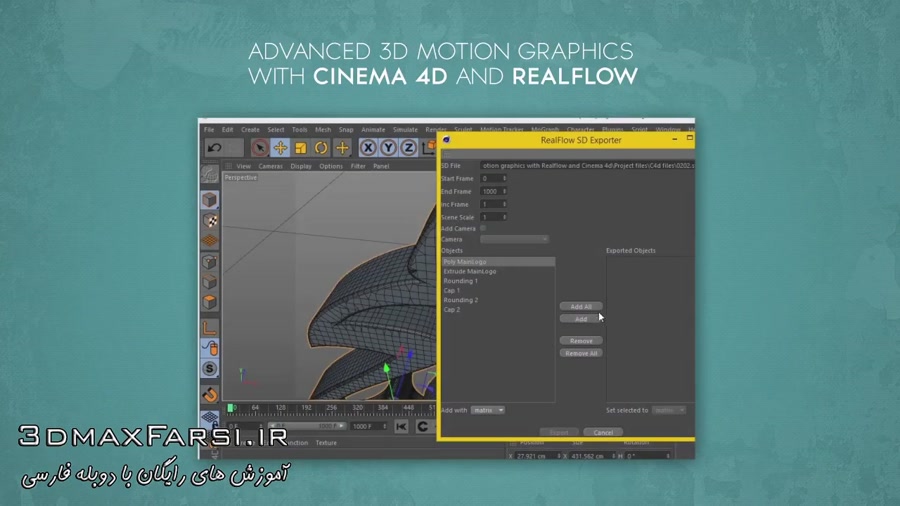Select the Points mode cube icon

(210, 262)
